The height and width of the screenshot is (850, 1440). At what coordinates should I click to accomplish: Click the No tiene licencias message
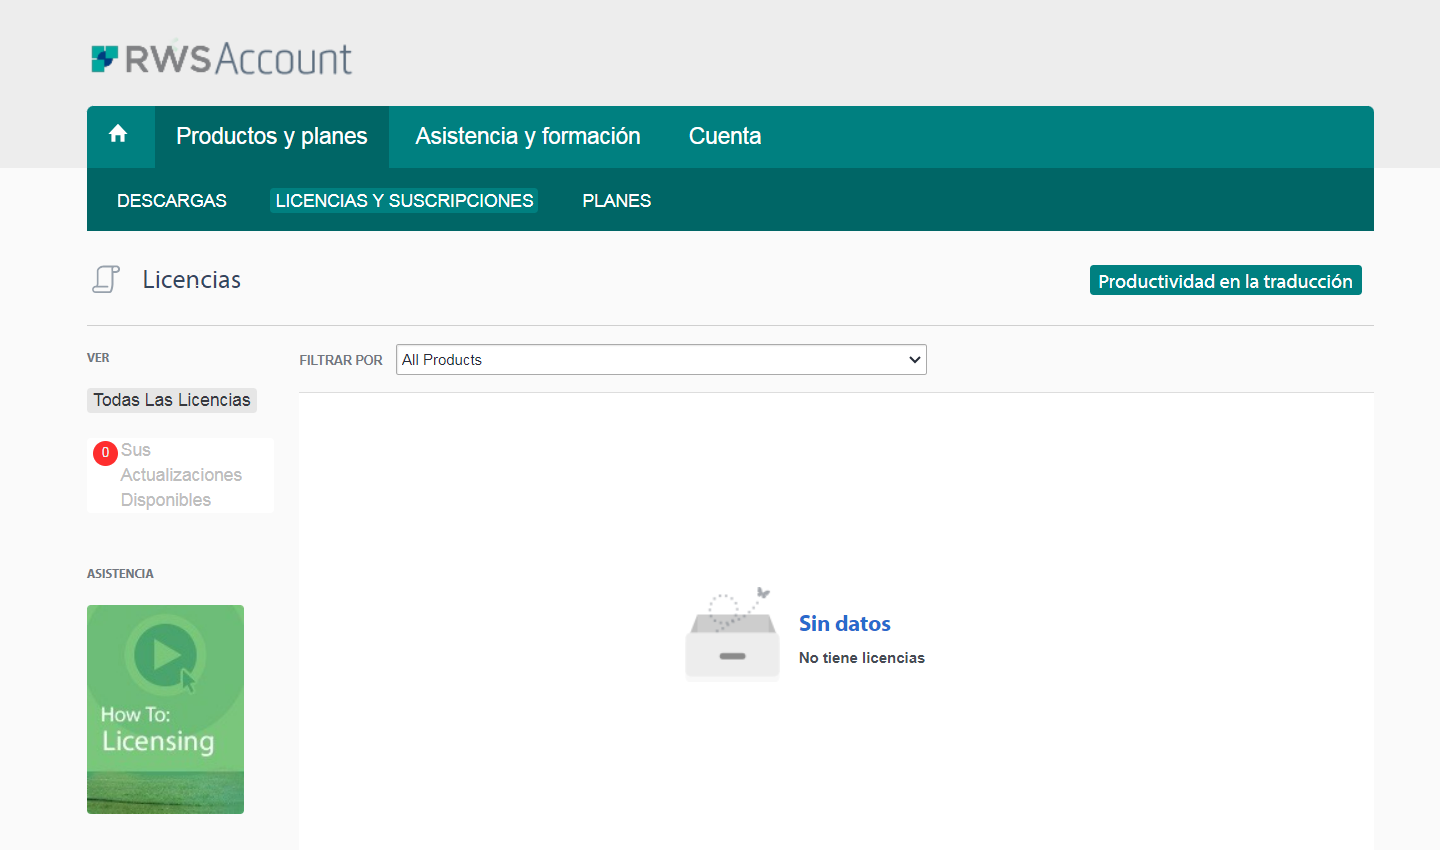[x=862, y=658]
